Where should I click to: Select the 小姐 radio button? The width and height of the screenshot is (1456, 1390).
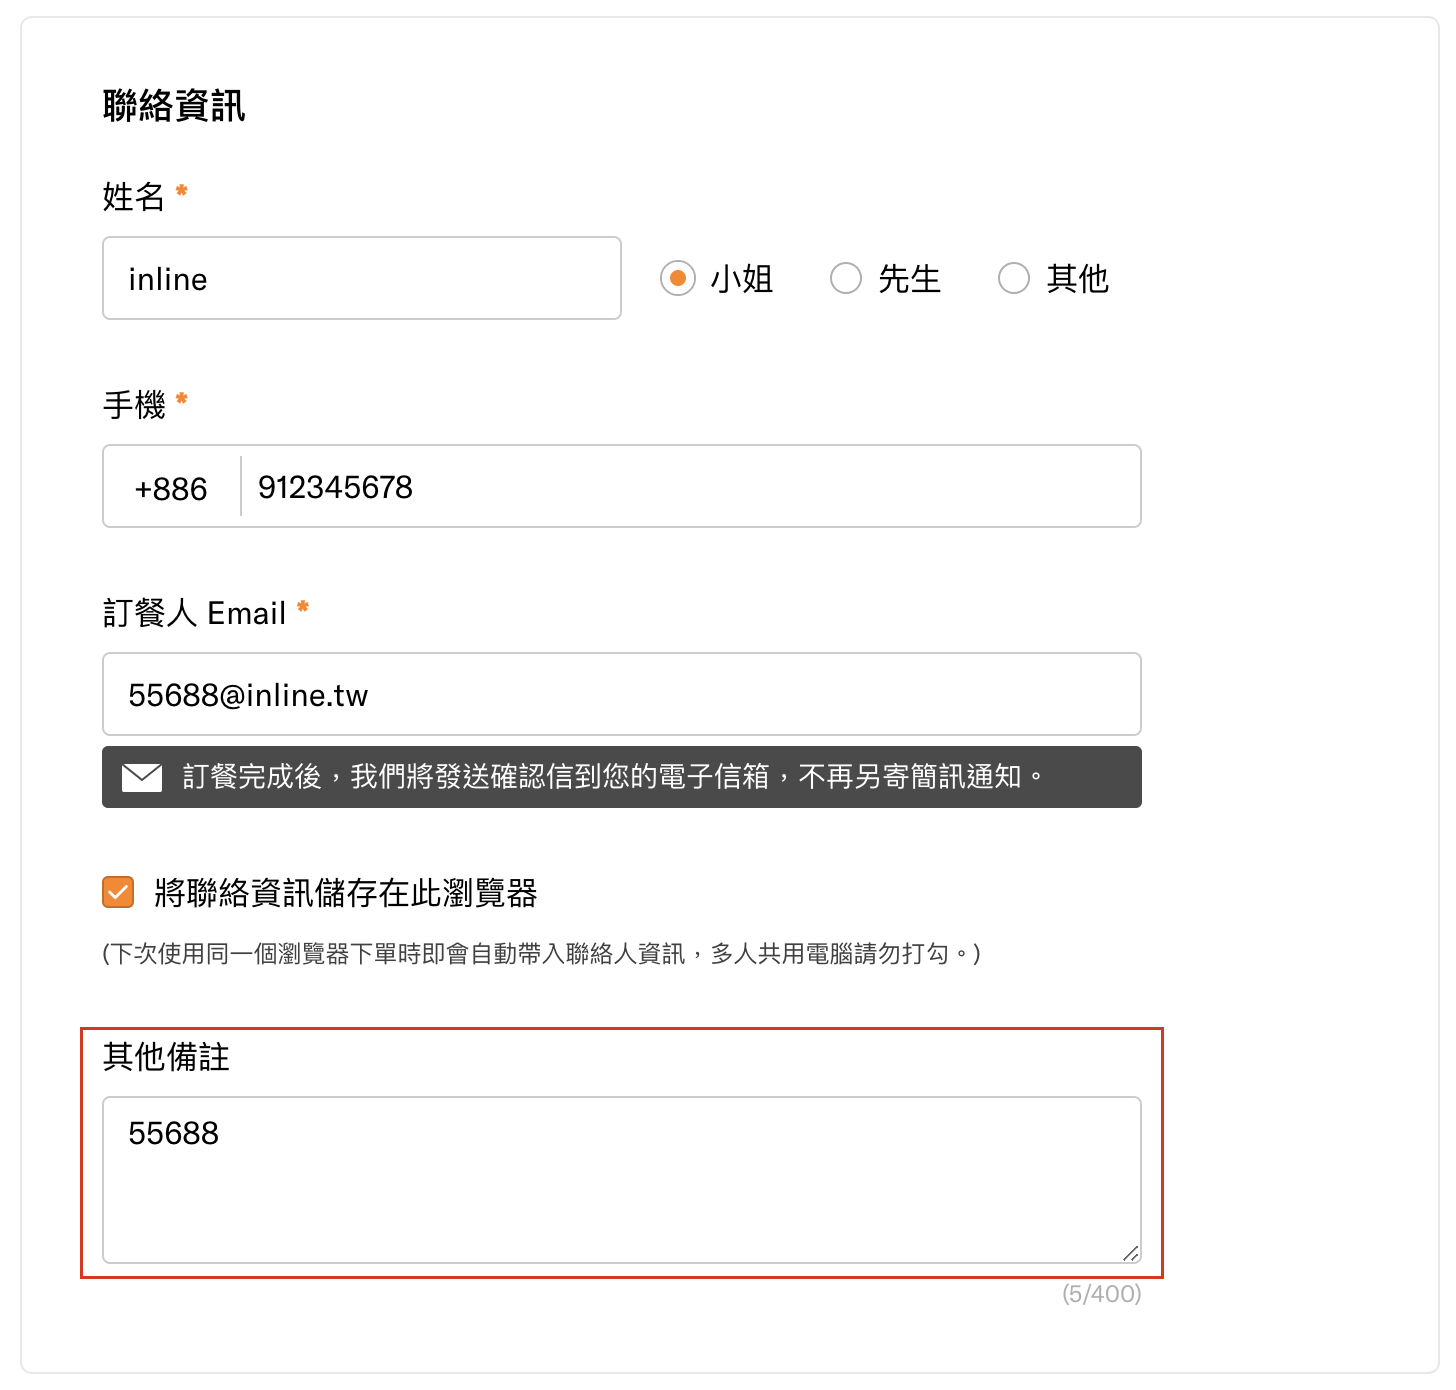coord(678,278)
